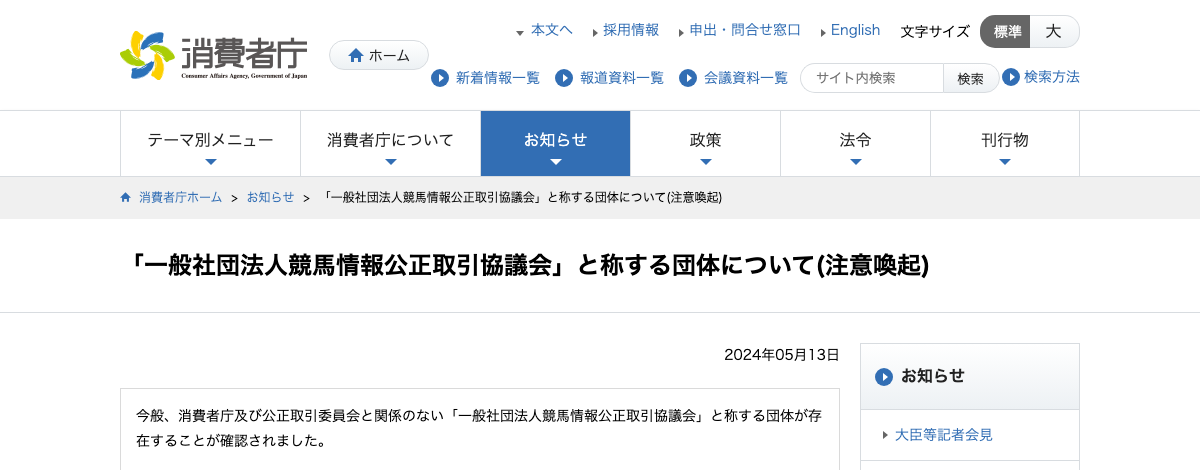
Task: Open 報道資料一覧 link
Action: coord(621,78)
